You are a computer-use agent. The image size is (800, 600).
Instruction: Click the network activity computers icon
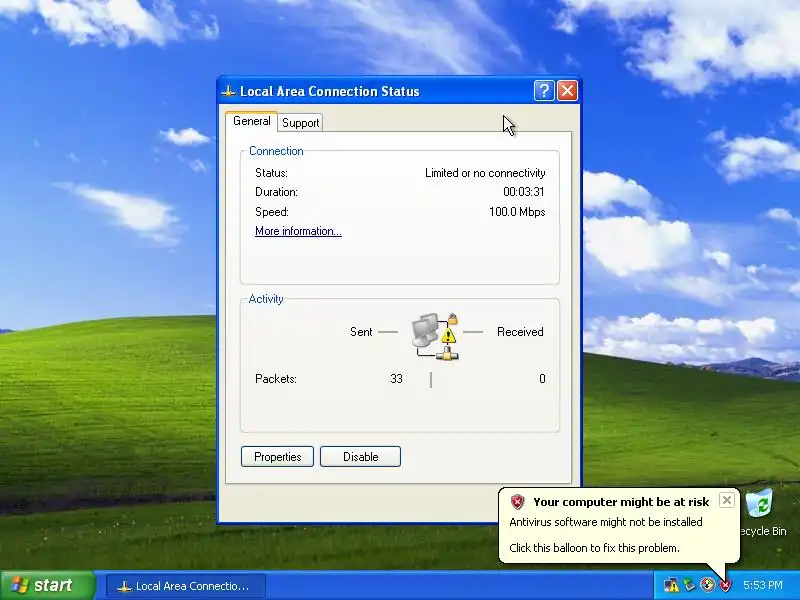435,336
